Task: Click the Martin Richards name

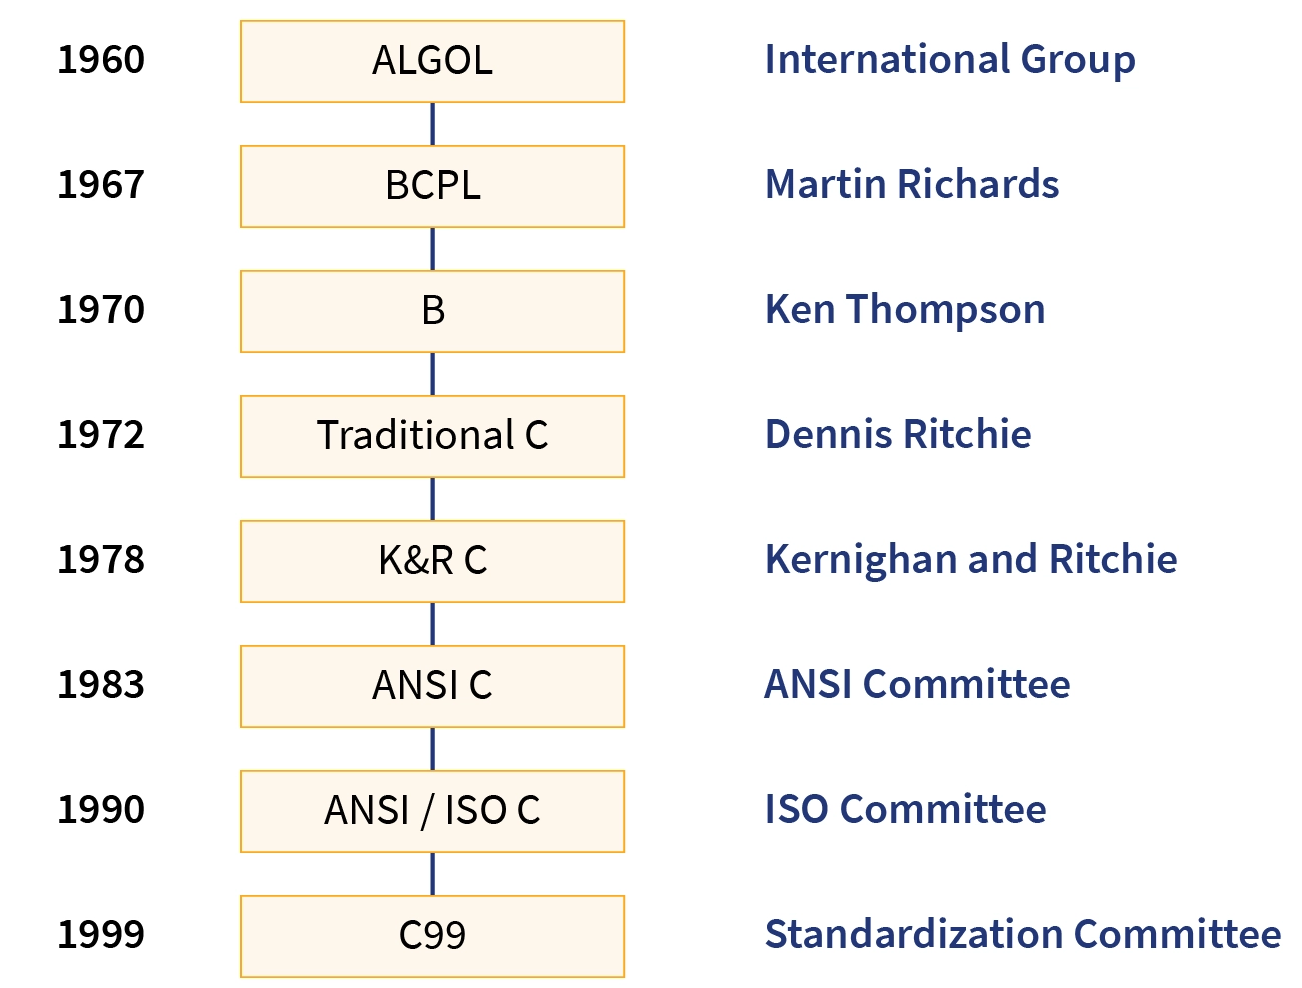Action: pos(912,185)
